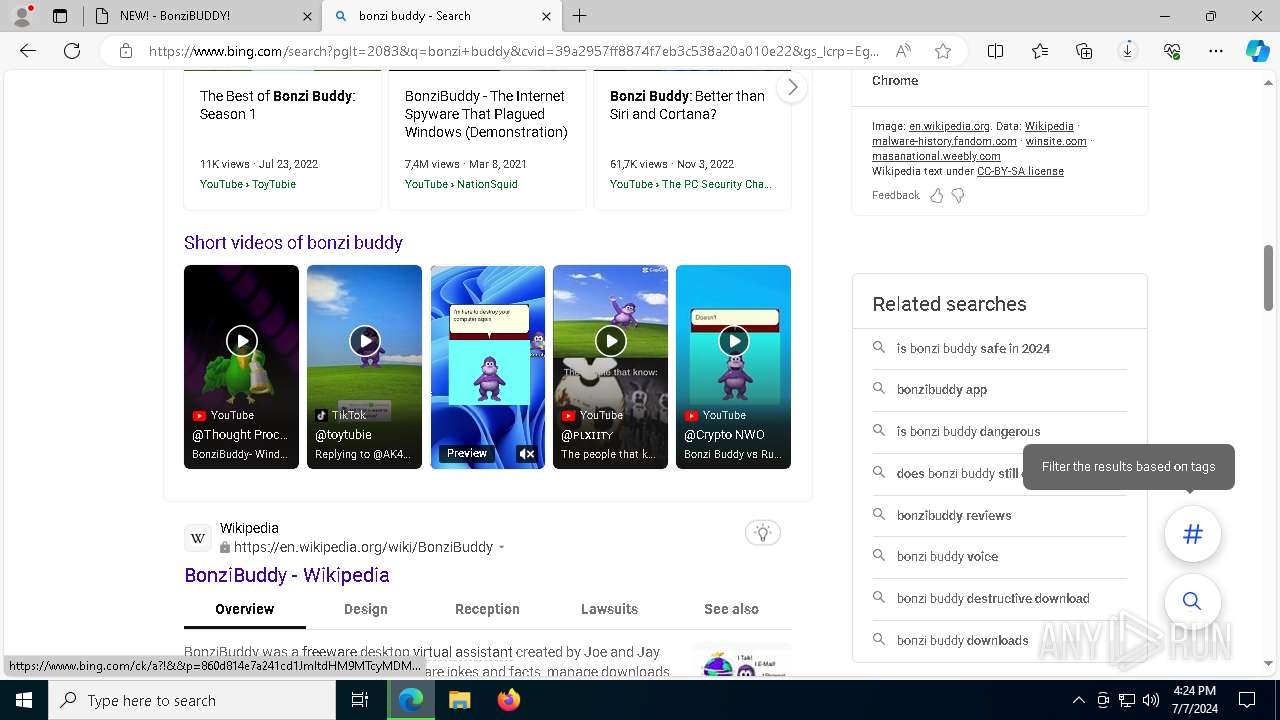1280x720 pixels.
Task: View site information lock icon
Action: (125, 51)
